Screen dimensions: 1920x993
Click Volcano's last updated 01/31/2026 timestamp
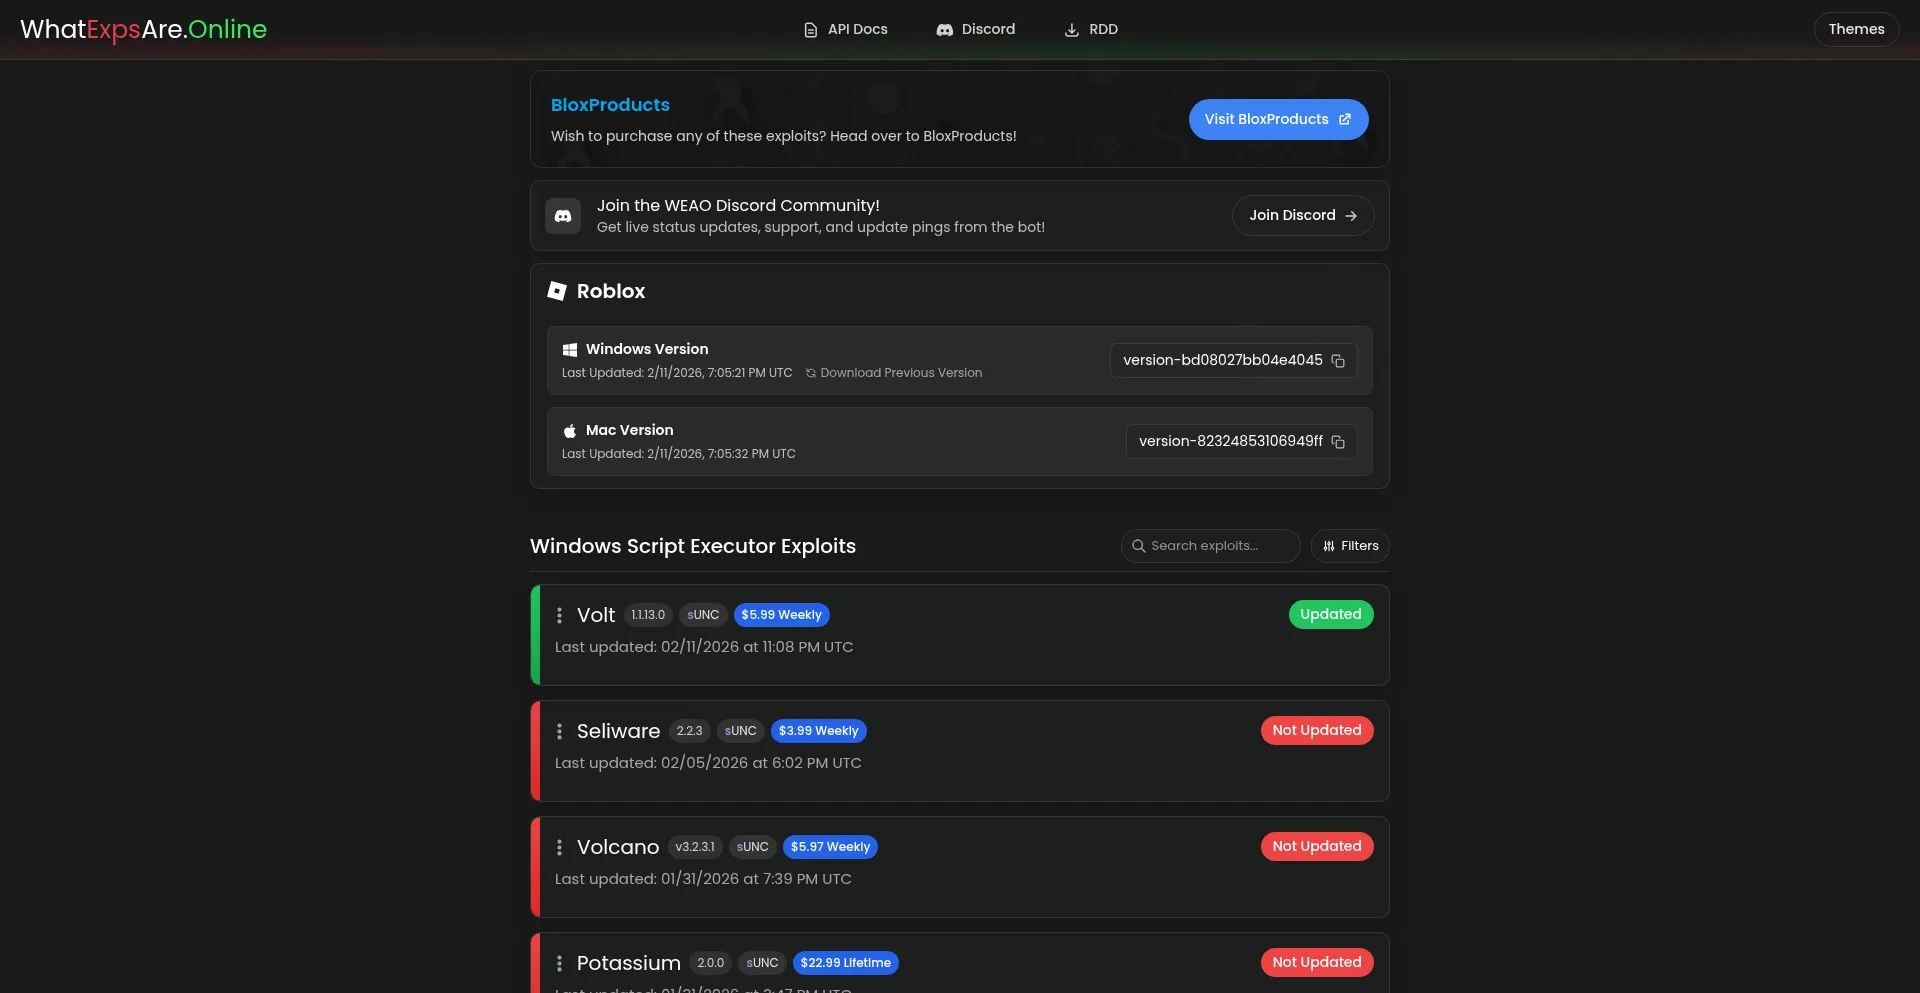click(703, 879)
